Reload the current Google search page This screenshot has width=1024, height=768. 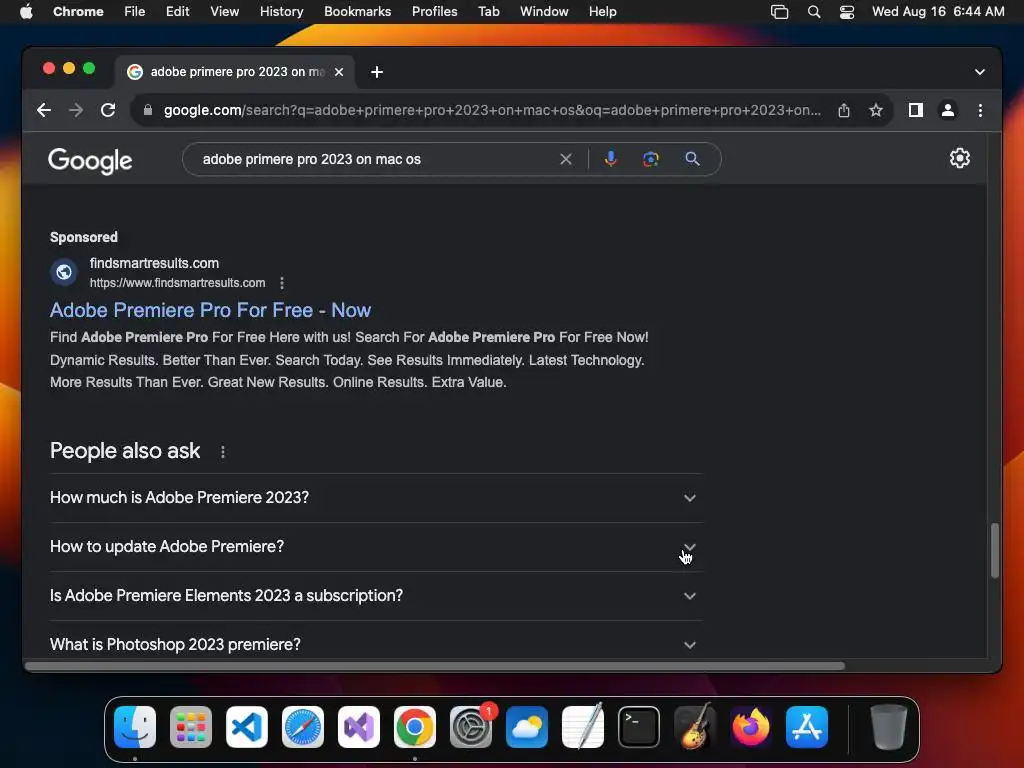point(108,110)
